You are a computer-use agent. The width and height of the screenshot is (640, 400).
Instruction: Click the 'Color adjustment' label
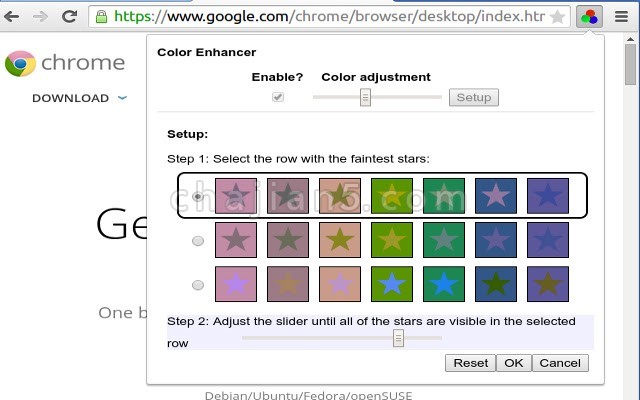click(x=376, y=77)
